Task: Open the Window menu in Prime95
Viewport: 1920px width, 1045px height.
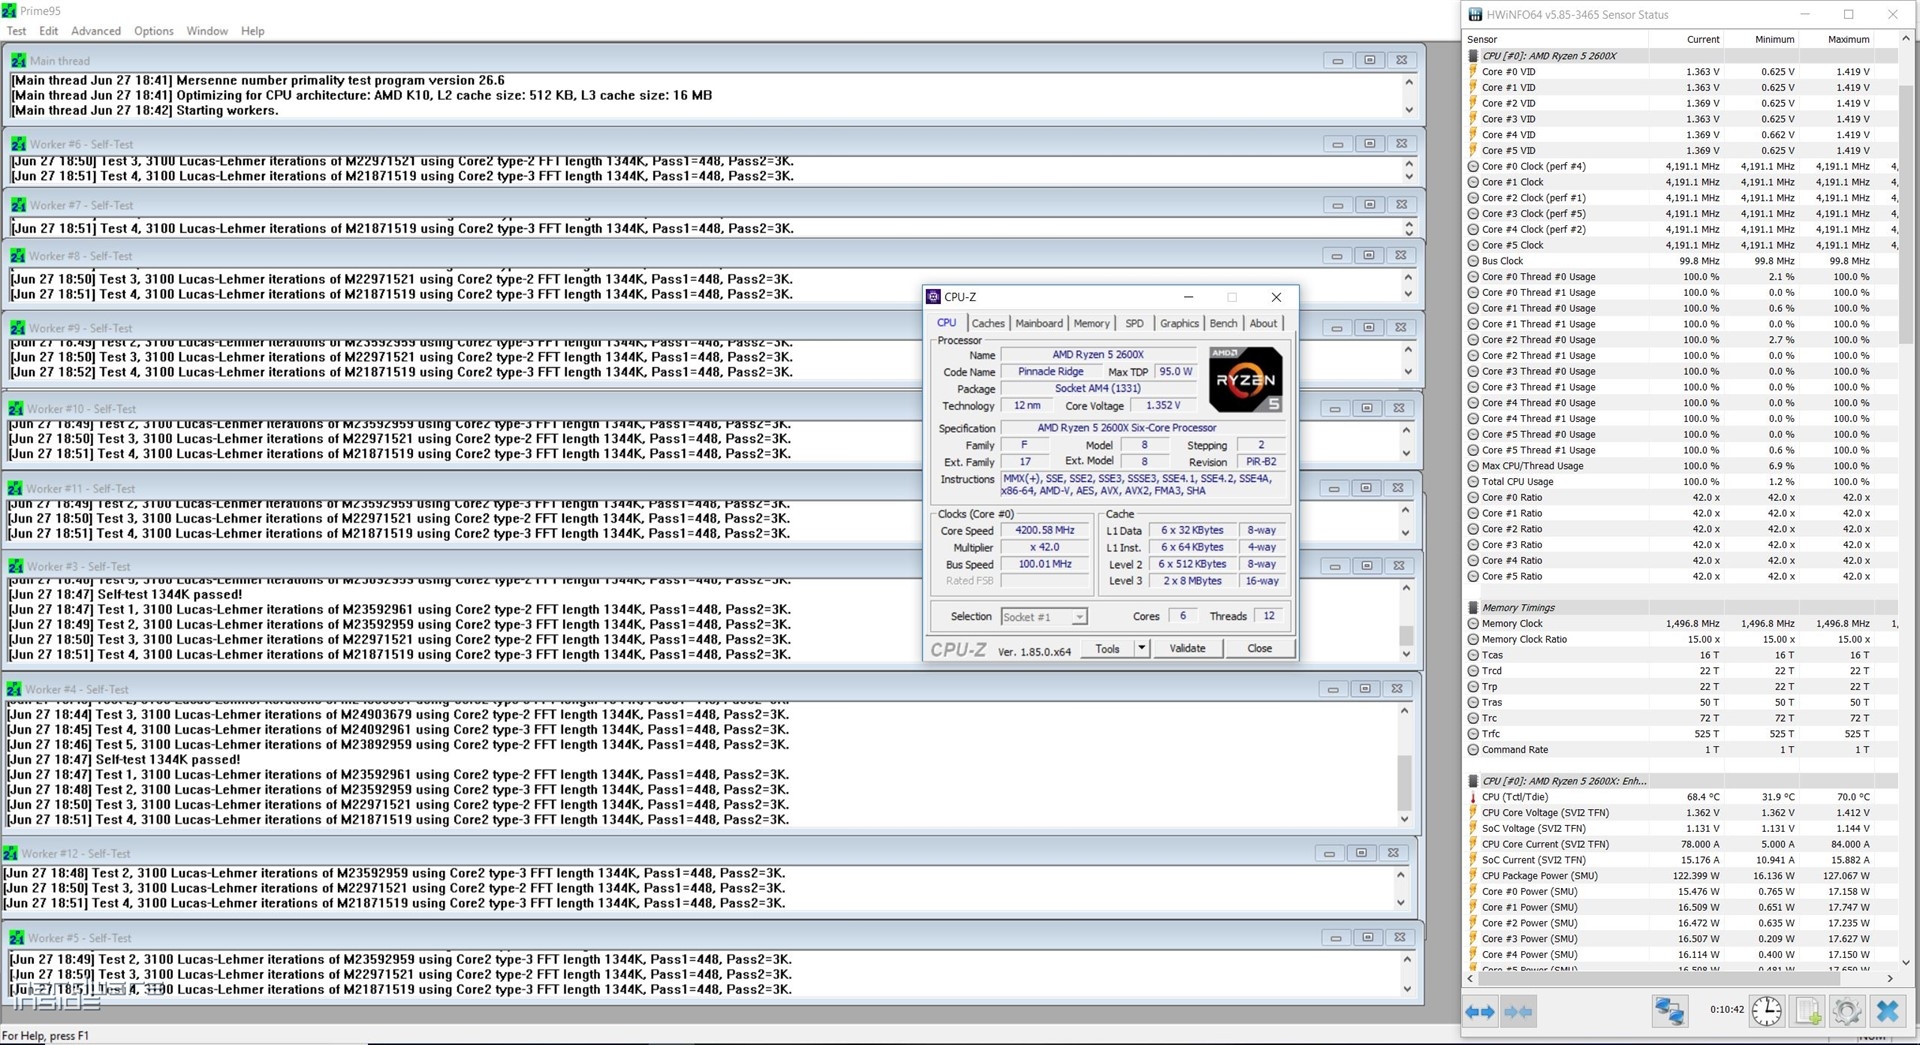Action: pyautogui.click(x=207, y=31)
